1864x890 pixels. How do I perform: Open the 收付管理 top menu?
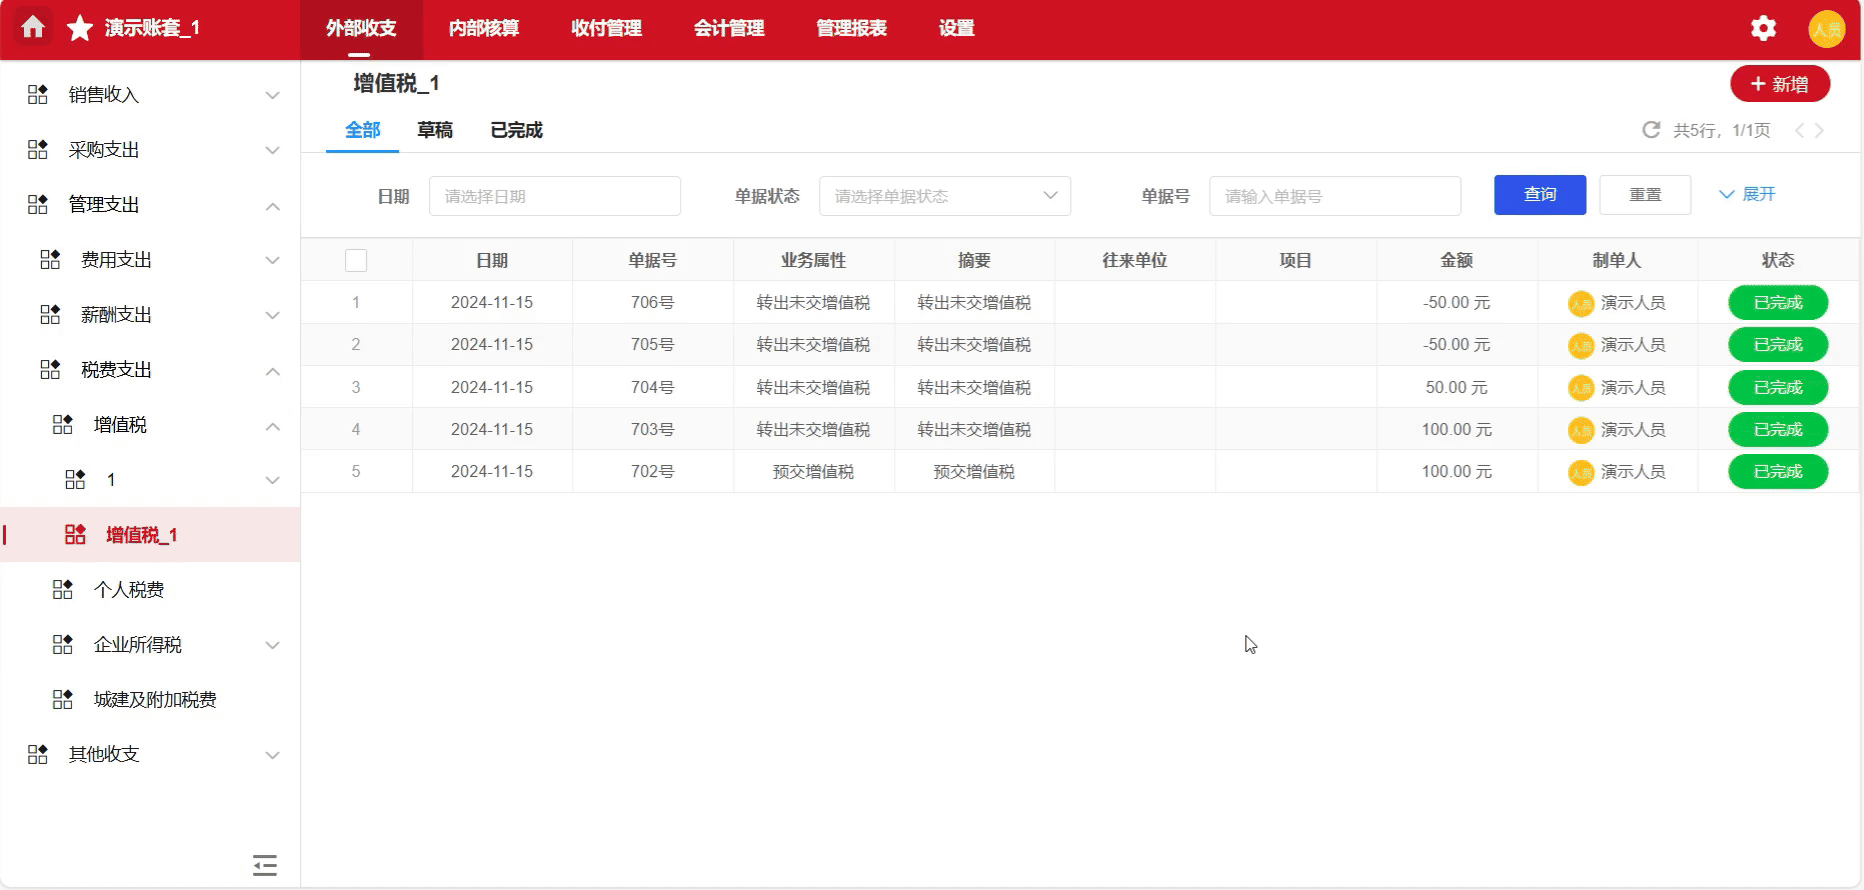click(x=607, y=28)
